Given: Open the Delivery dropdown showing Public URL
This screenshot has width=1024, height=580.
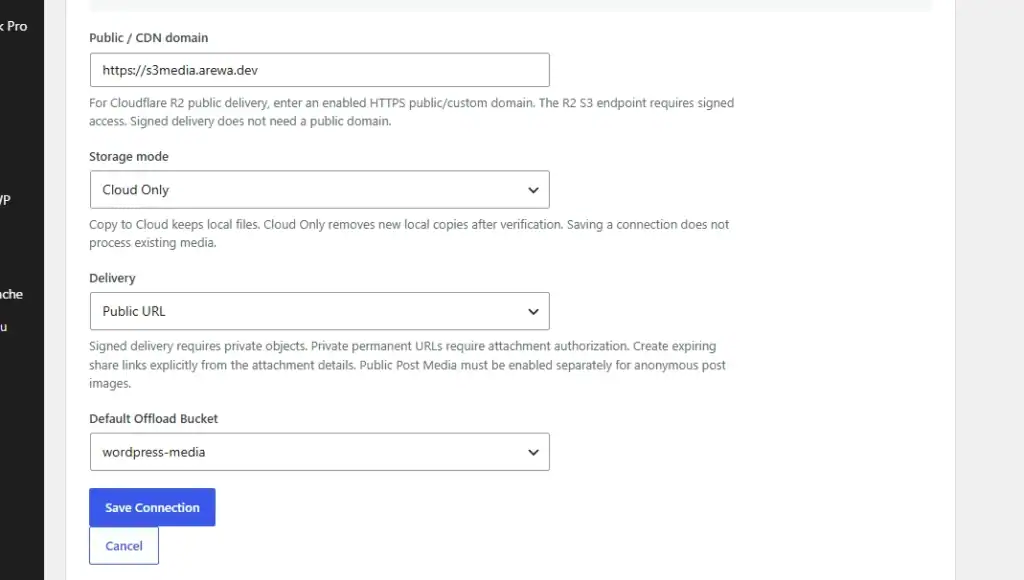Looking at the screenshot, I should pos(319,311).
